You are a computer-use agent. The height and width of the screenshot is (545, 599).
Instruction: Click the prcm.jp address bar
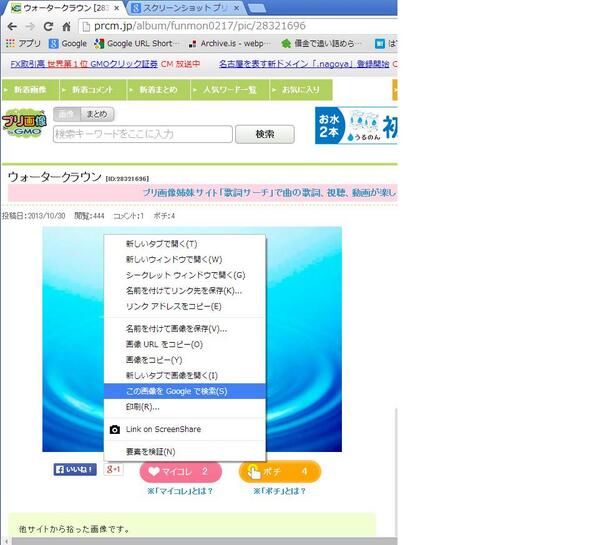(x=239, y=26)
